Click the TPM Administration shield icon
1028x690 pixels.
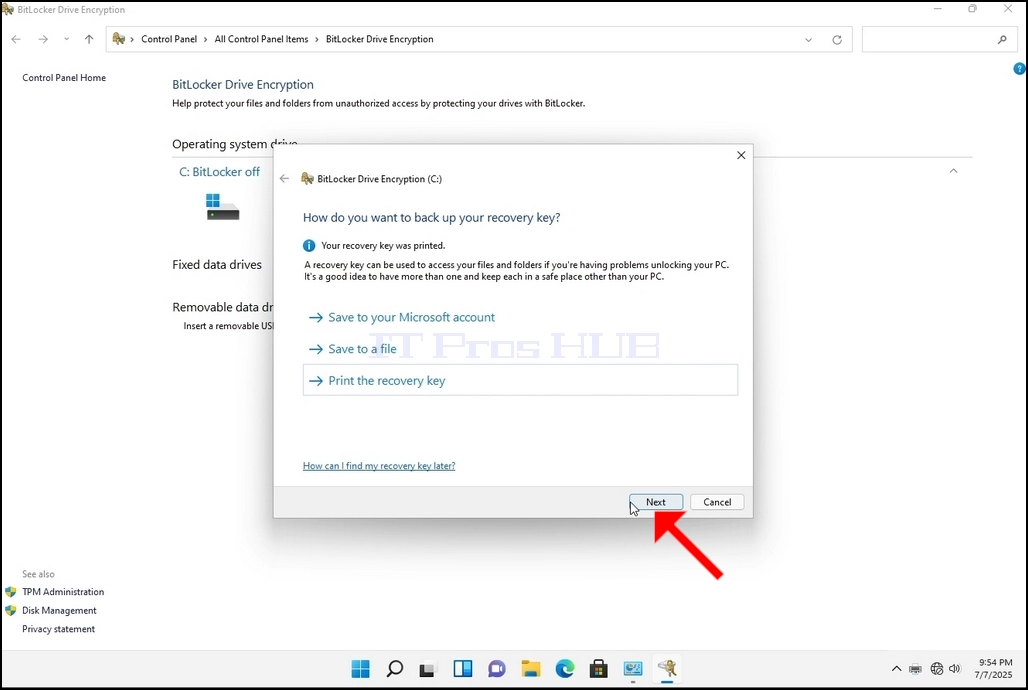[10, 592]
